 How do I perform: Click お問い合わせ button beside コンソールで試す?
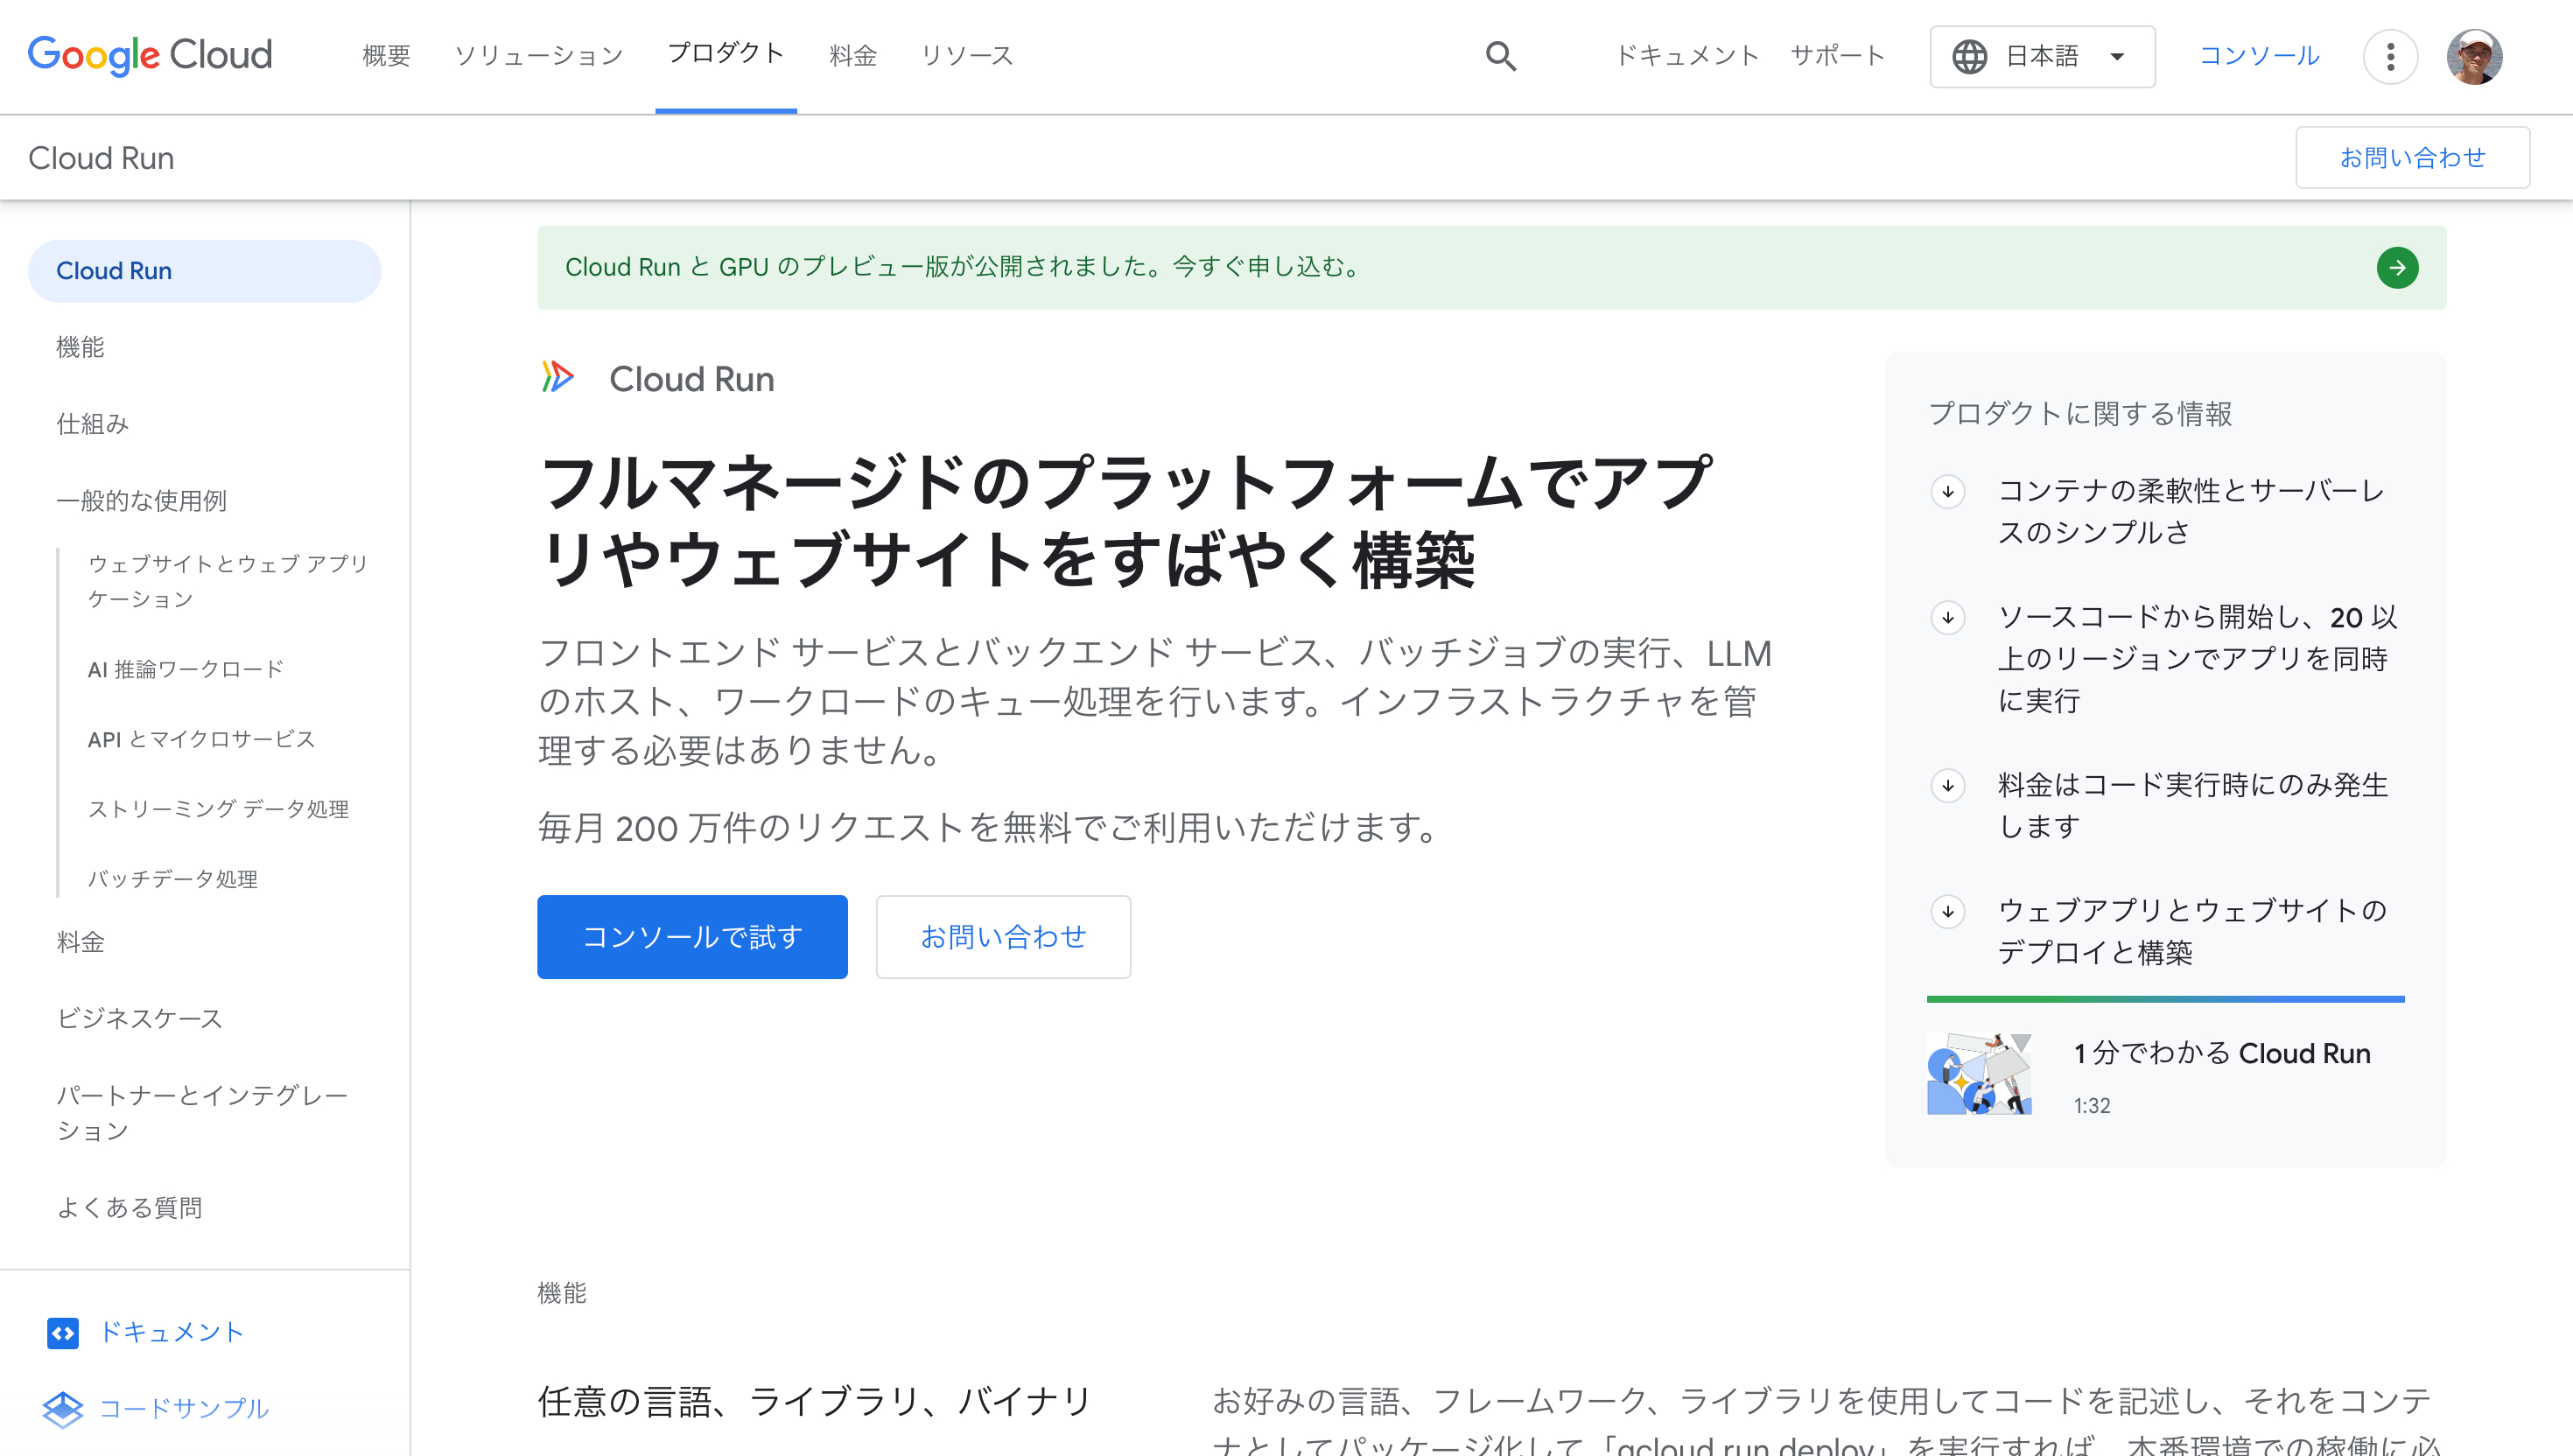coord(1003,936)
